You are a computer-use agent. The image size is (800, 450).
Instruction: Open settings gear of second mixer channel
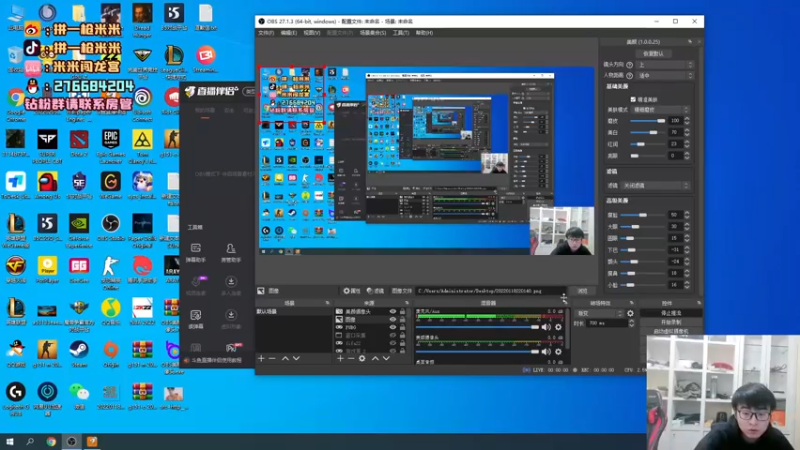tap(558, 352)
